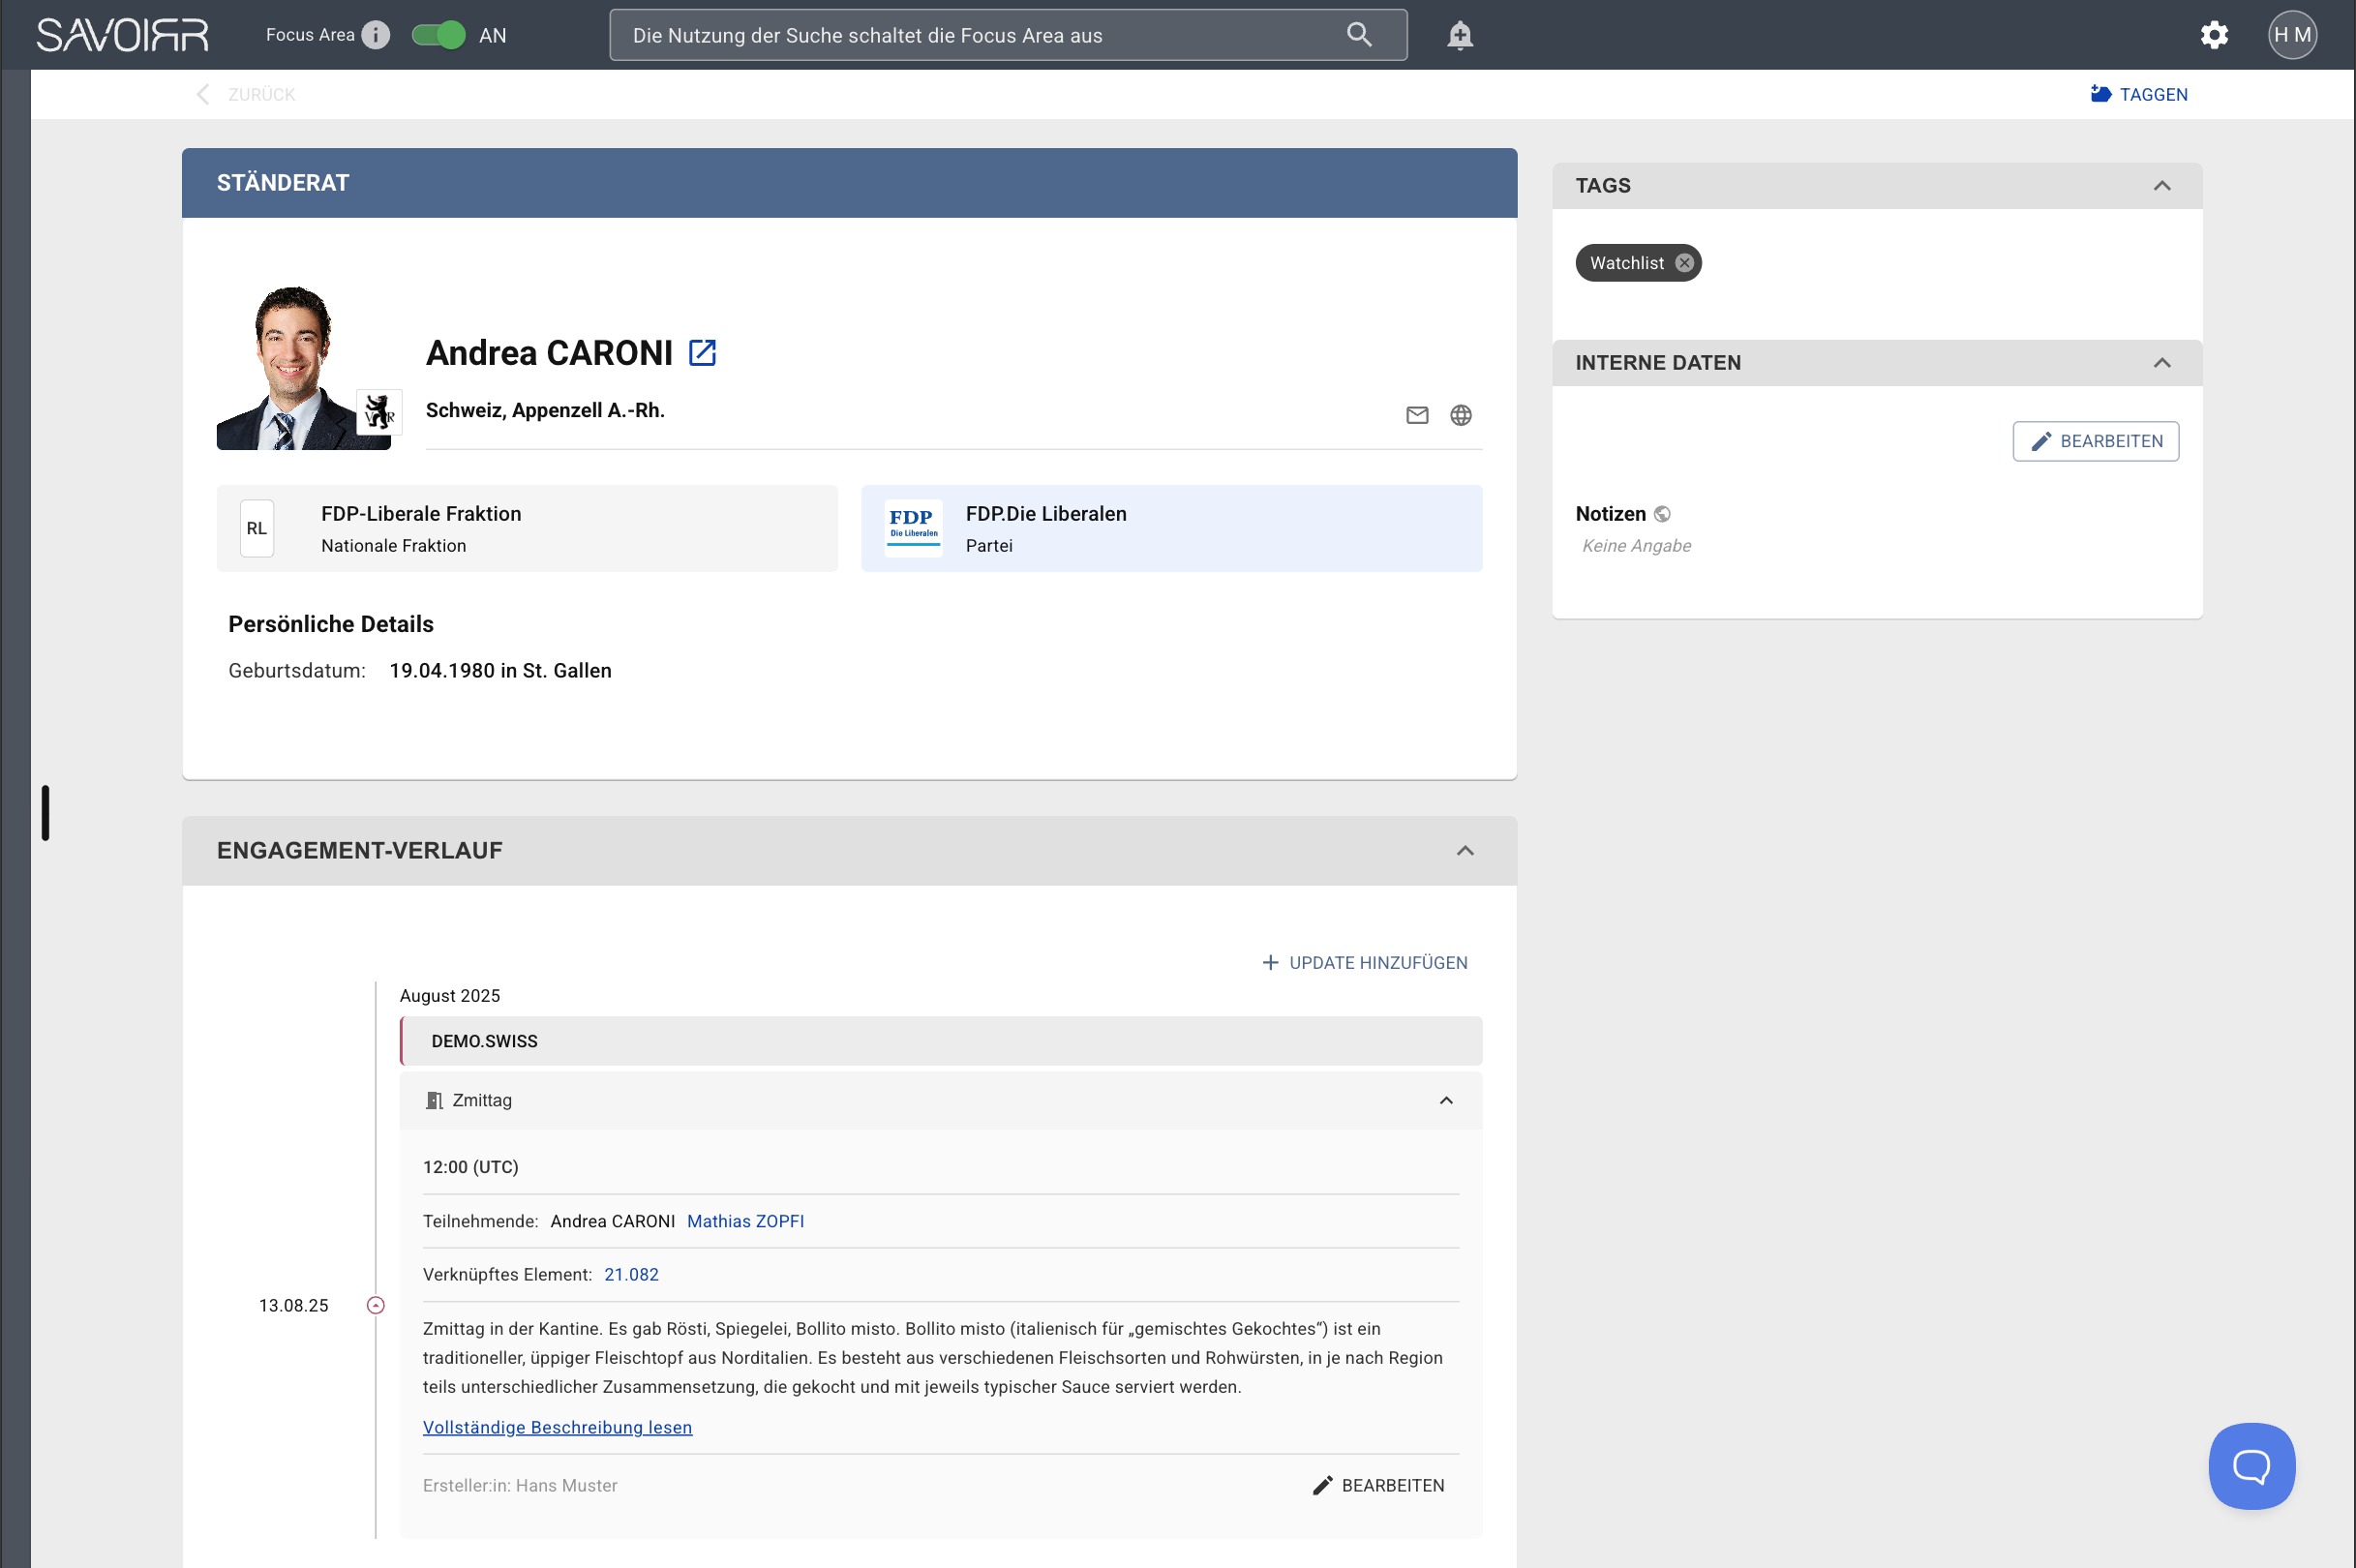Open the chat support bubble
The height and width of the screenshot is (1568, 2356).
2251,1466
